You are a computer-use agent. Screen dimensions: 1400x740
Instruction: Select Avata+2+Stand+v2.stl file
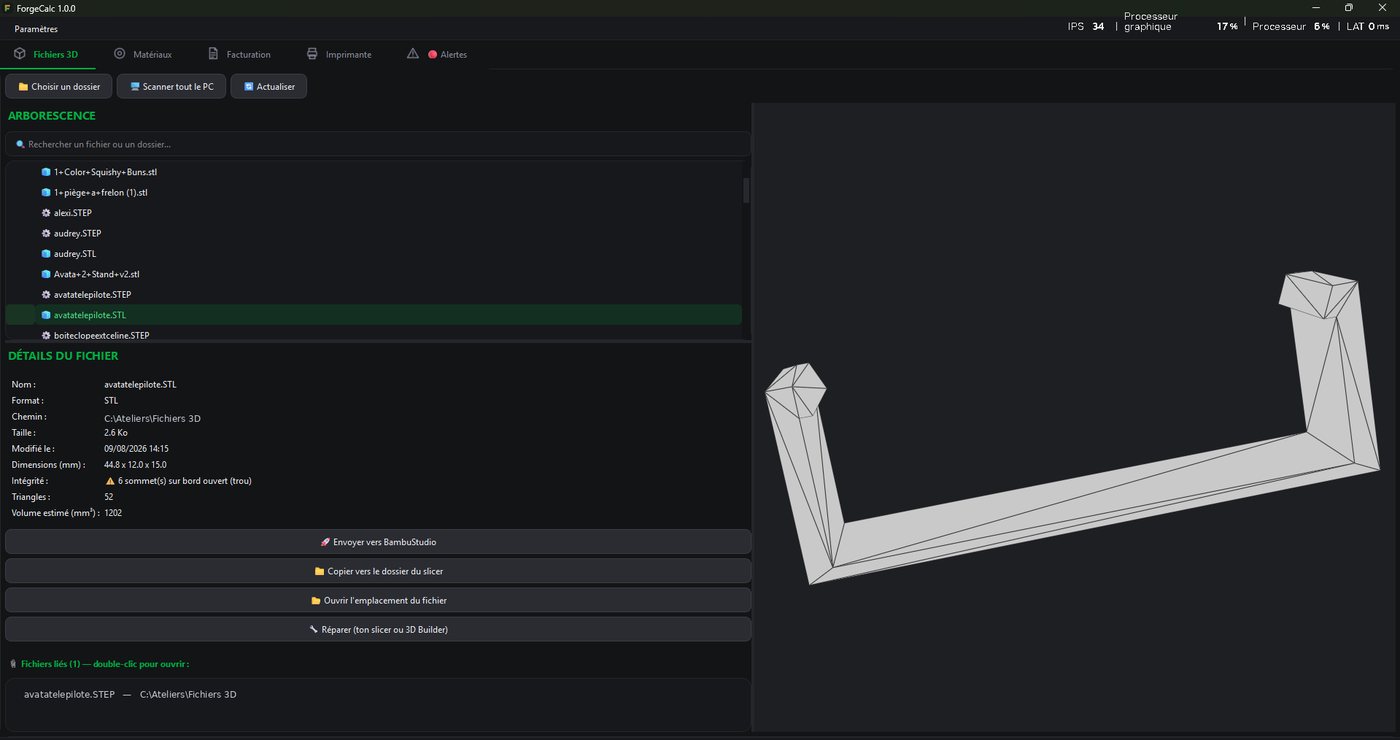[374, 274]
